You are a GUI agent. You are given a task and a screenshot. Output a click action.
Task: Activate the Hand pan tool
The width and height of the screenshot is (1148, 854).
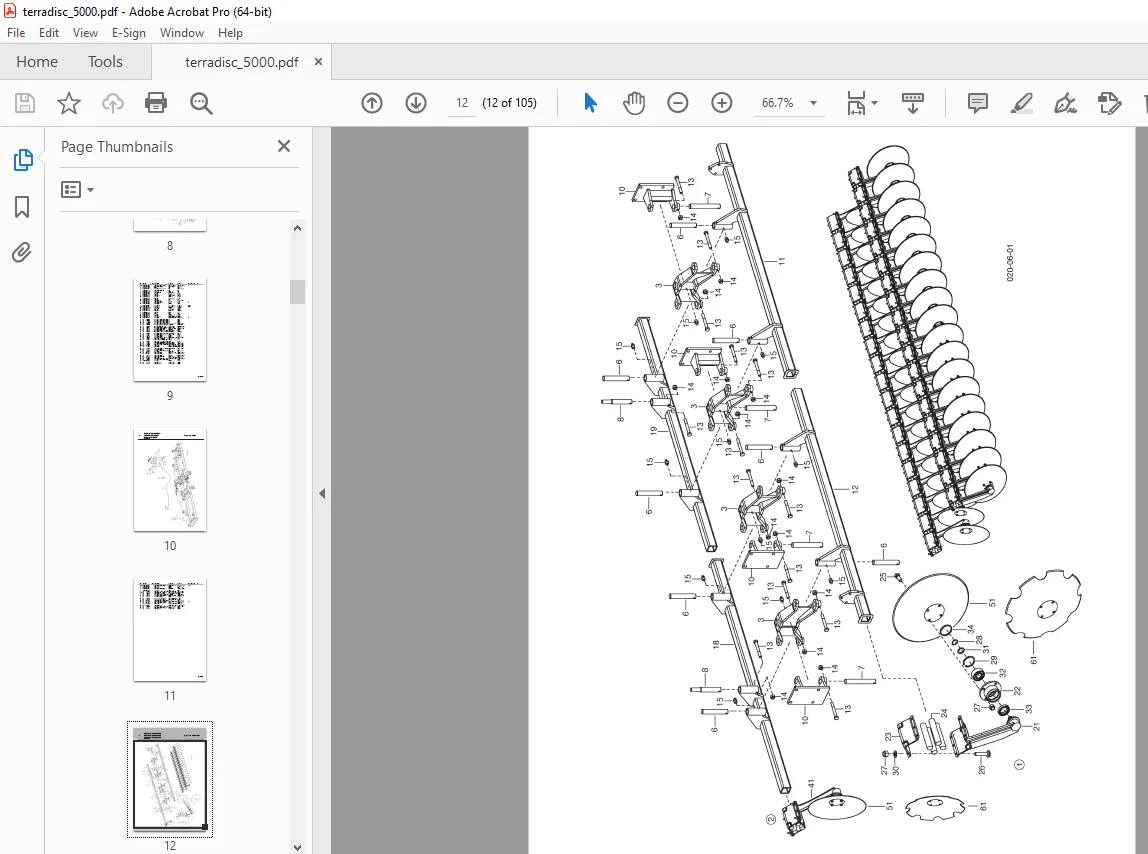click(x=634, y=103)
